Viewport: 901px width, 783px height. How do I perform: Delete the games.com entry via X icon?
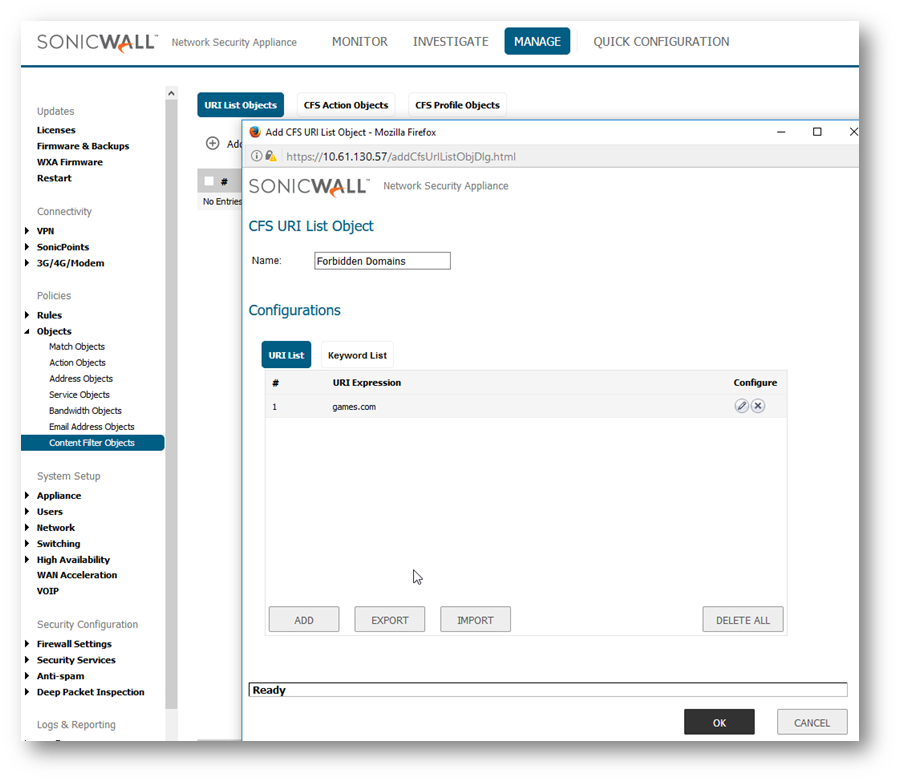click(x=758, y=406)
